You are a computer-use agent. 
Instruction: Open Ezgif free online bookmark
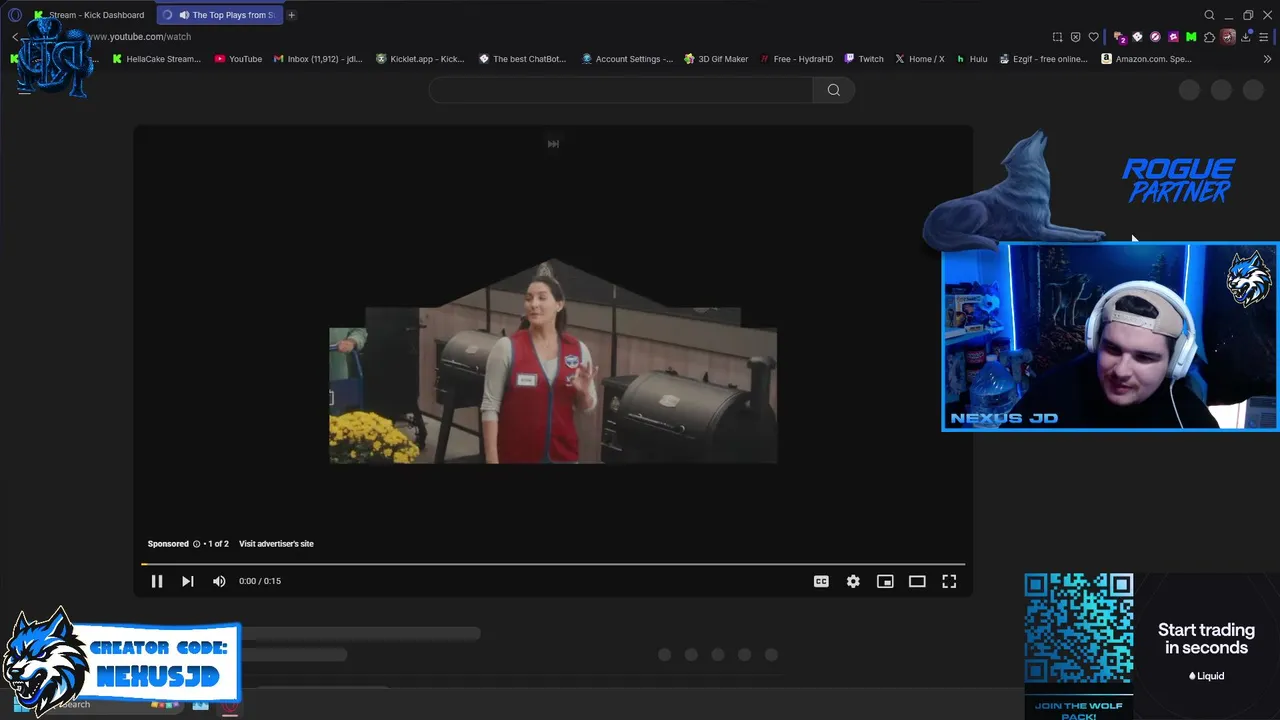1043,59
